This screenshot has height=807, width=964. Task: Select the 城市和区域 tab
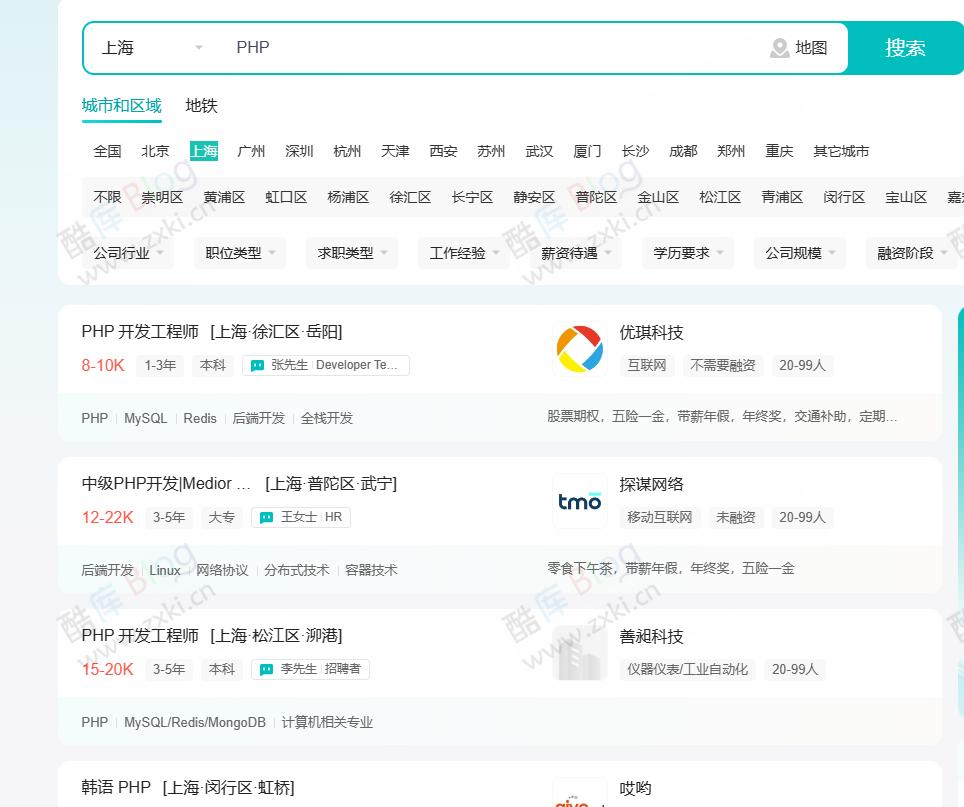pos(121,106)
